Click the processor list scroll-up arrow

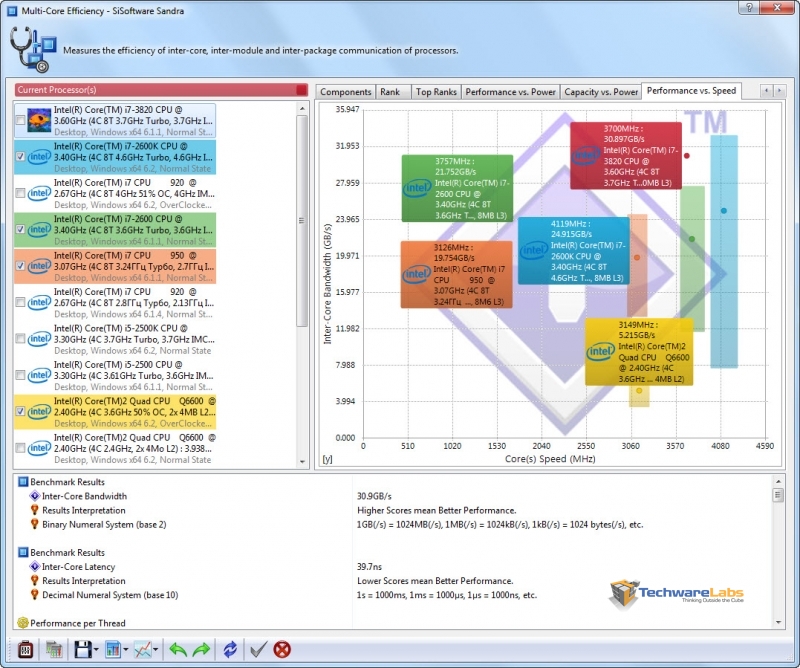pyautogui.click(x=302, y=108)
